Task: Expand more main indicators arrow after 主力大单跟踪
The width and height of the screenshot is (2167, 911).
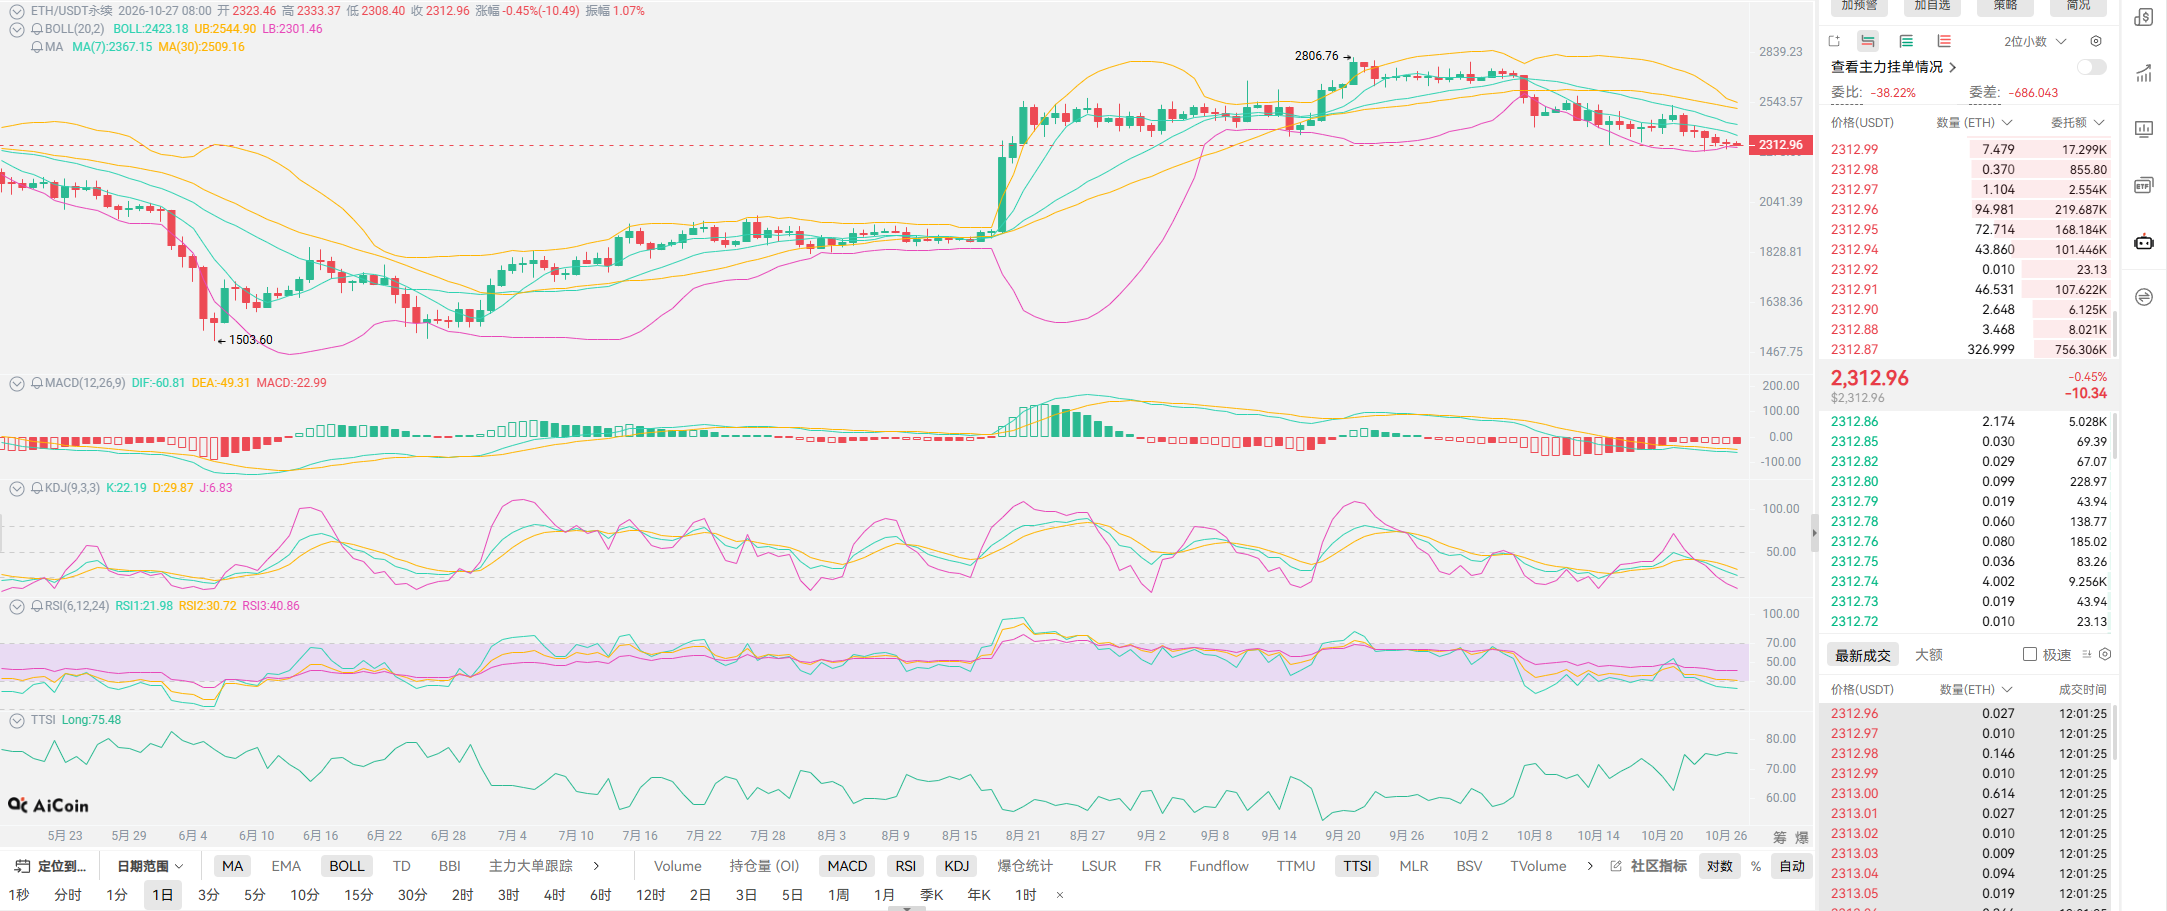Action: coord(596,866)
